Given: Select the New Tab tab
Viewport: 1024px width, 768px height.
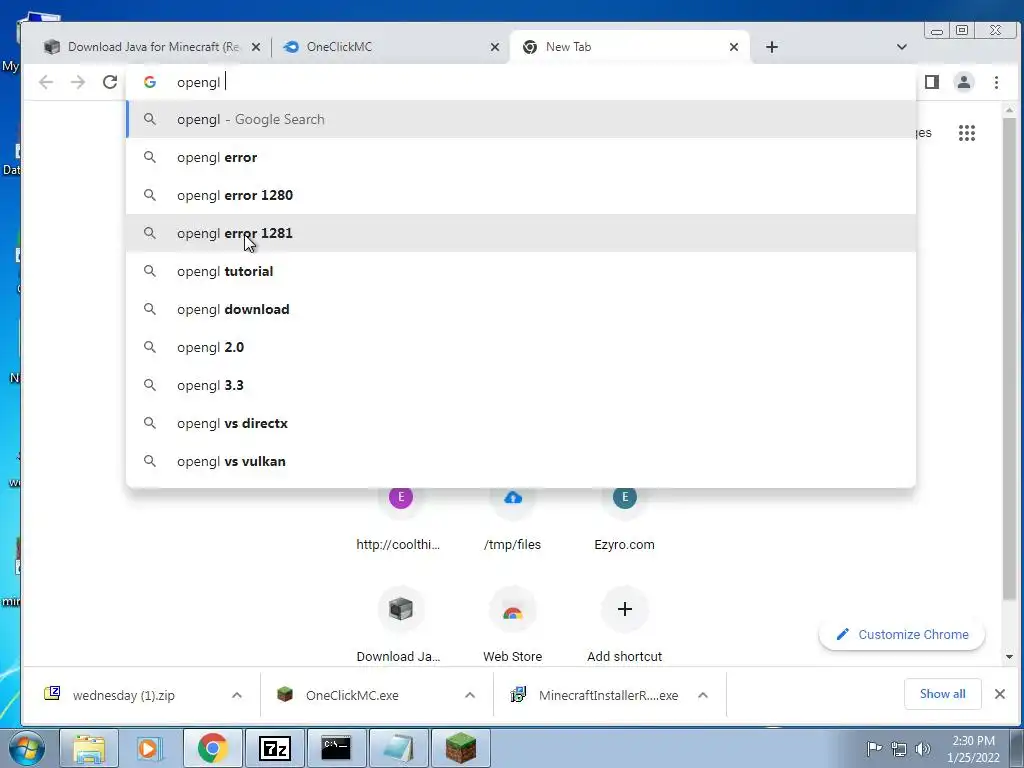Looking at the screenshot, I should click(629, 47).
